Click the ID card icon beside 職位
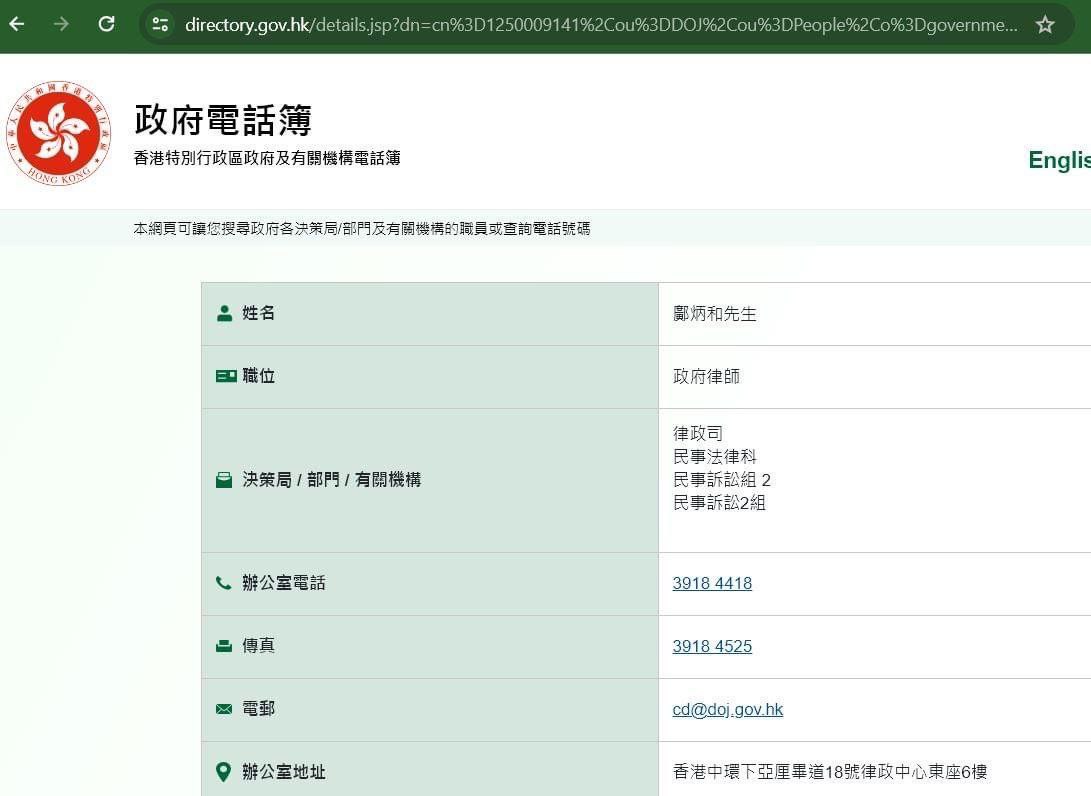This screenshot has width=1091, height=796. (x=226, y=376)
